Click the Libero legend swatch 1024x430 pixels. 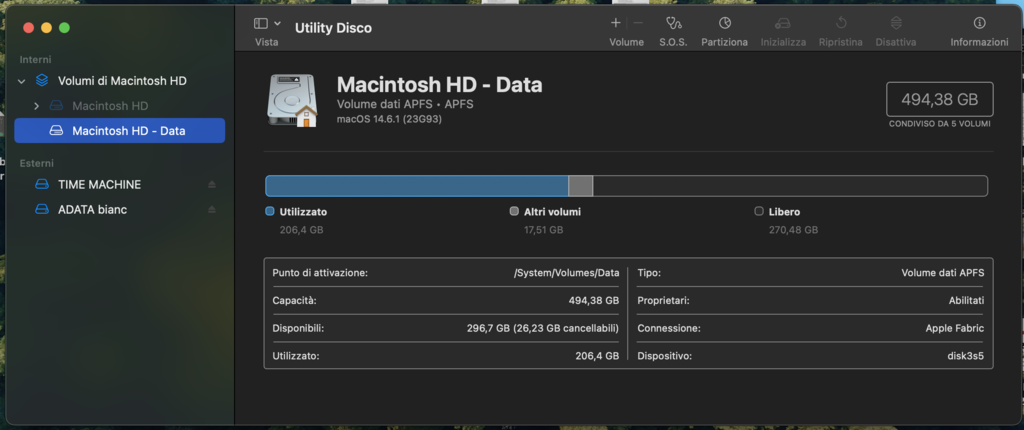point(759,212)
